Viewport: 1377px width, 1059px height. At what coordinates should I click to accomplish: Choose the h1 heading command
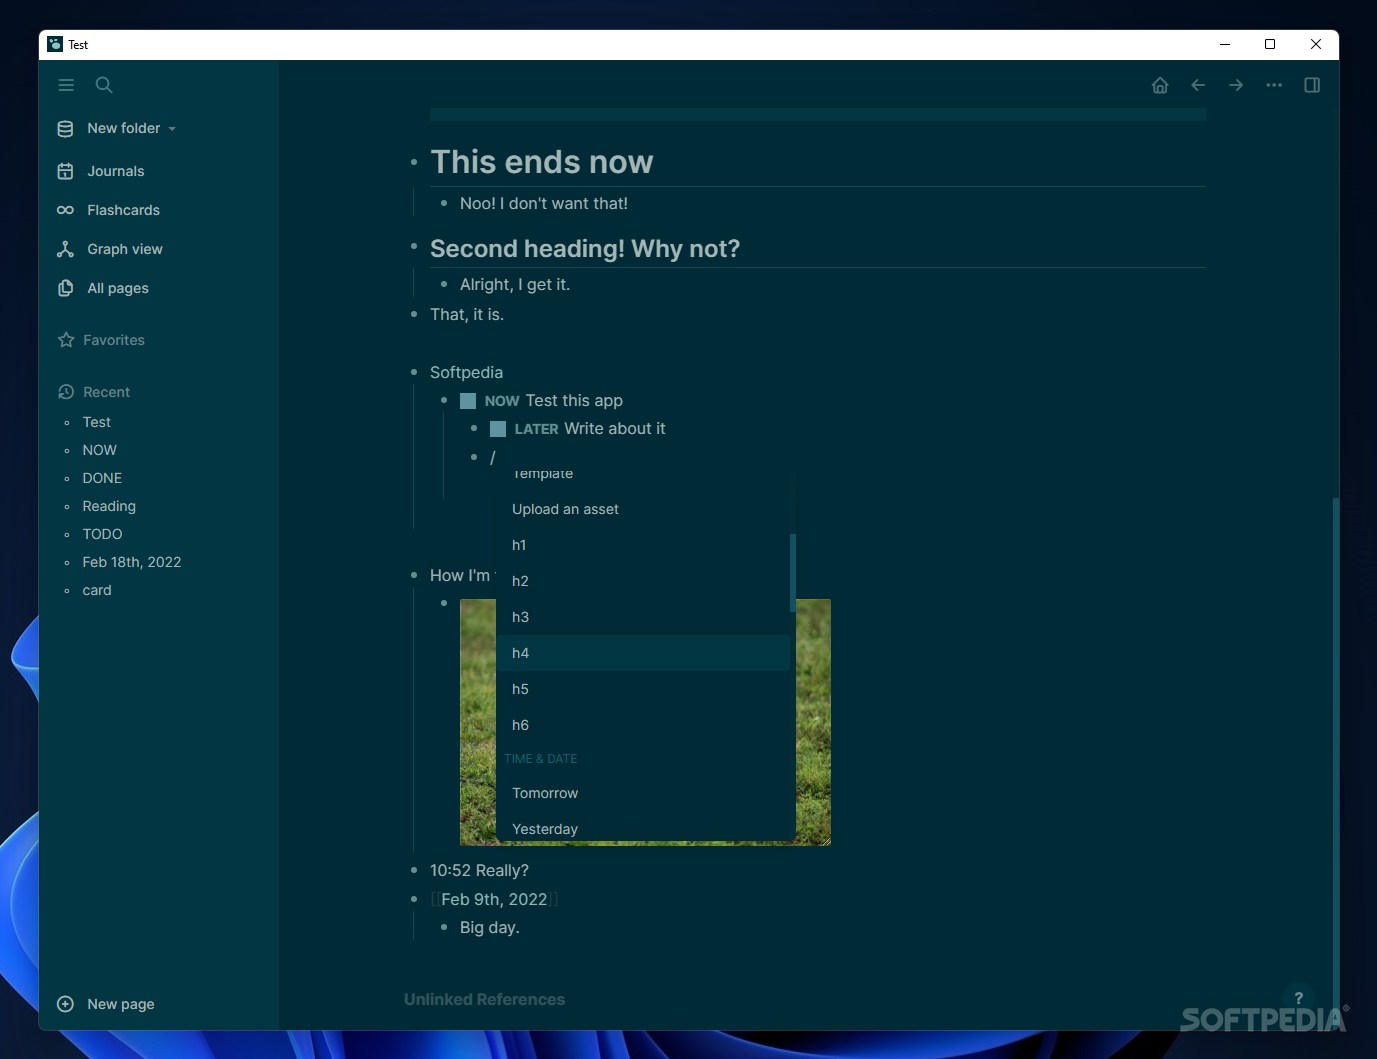(643, 545)
